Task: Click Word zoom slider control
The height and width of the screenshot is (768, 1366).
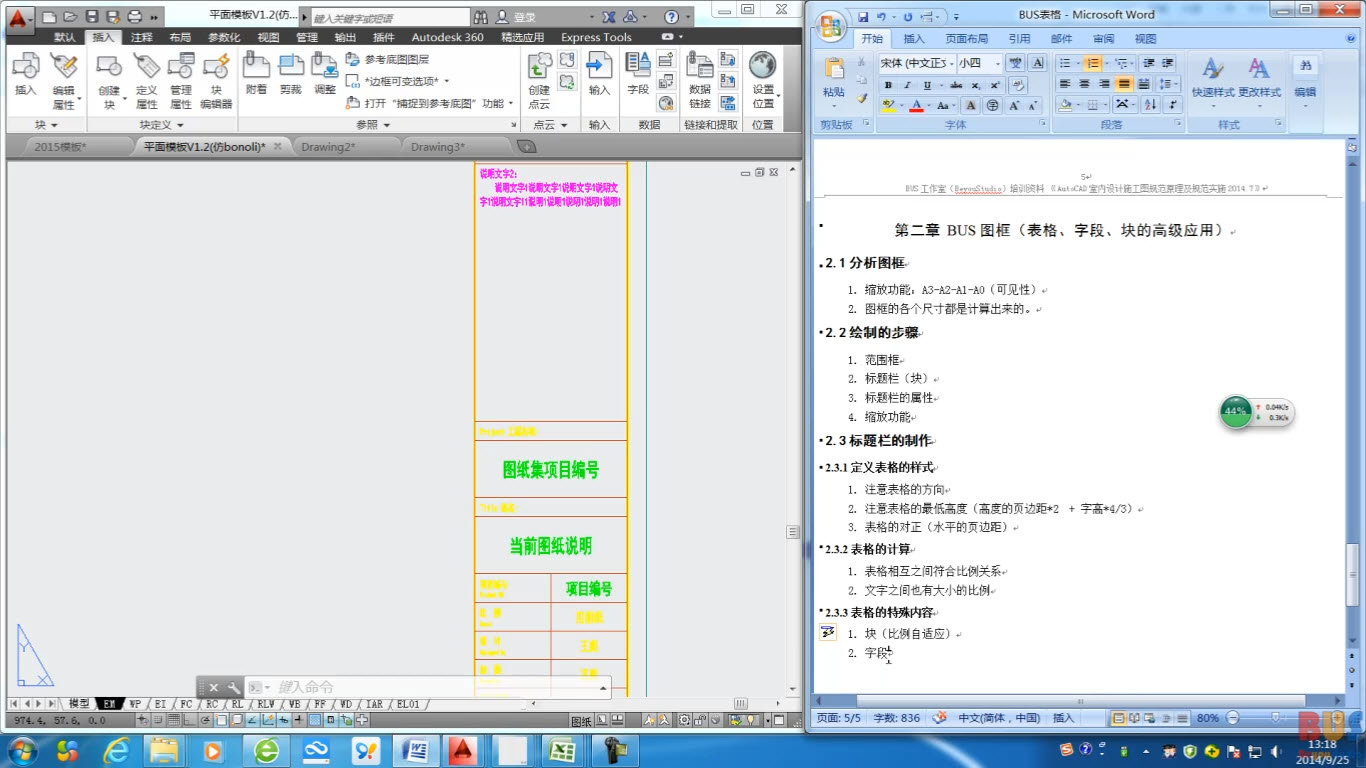Action: (x=1277, y=718)
